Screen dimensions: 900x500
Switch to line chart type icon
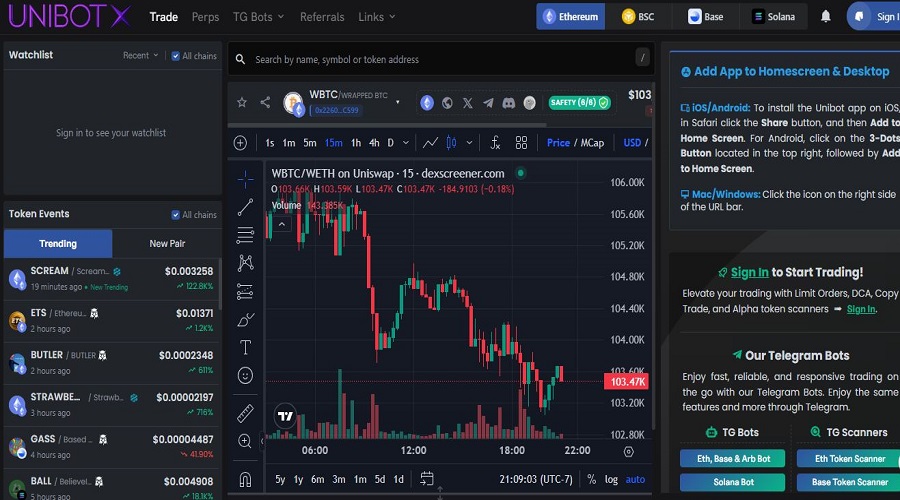pos(430,142)
